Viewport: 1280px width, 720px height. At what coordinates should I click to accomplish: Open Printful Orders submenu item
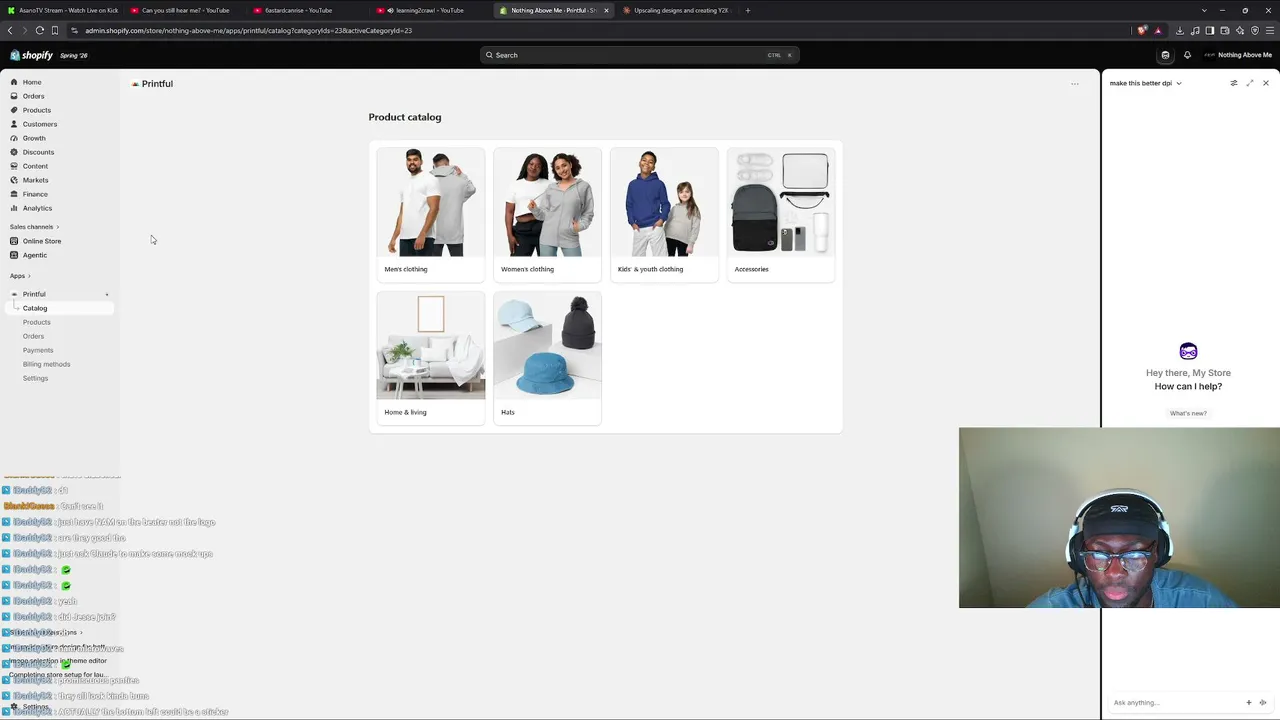(x=33, y=336)
